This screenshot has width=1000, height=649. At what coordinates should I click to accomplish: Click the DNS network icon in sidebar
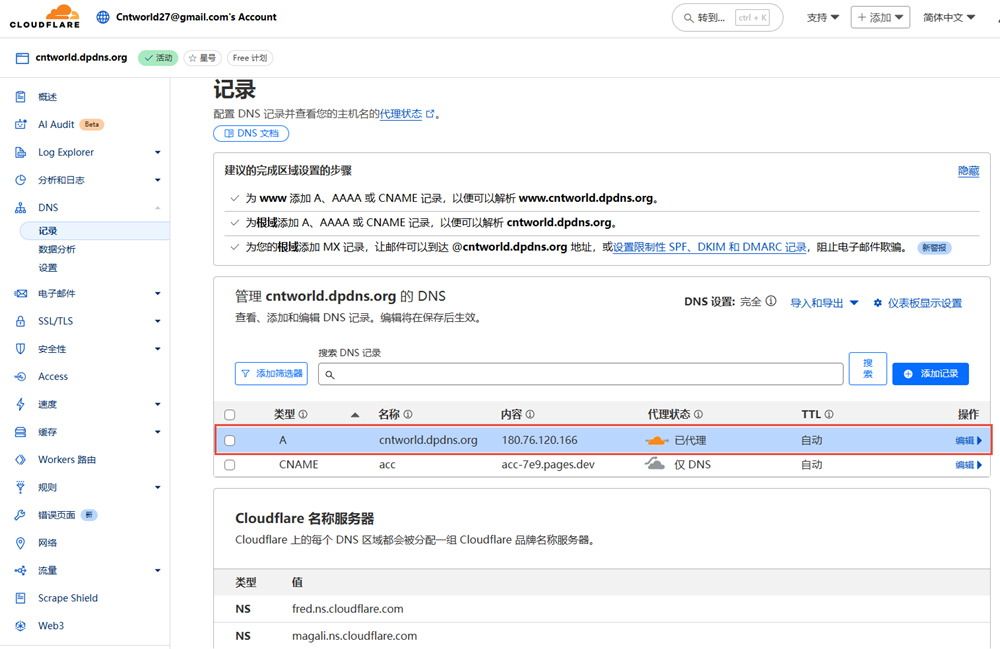click(20, 208)
